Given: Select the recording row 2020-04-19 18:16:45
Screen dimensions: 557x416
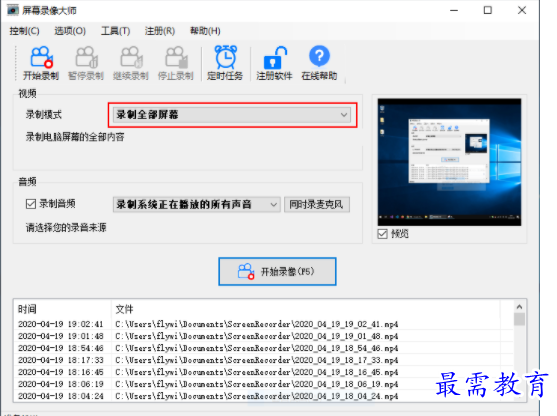Looking at the screenshot, I should (264, 372).
